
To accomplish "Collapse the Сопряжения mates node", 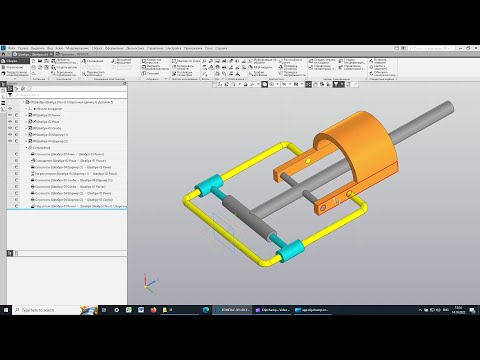I will (26, 148).
